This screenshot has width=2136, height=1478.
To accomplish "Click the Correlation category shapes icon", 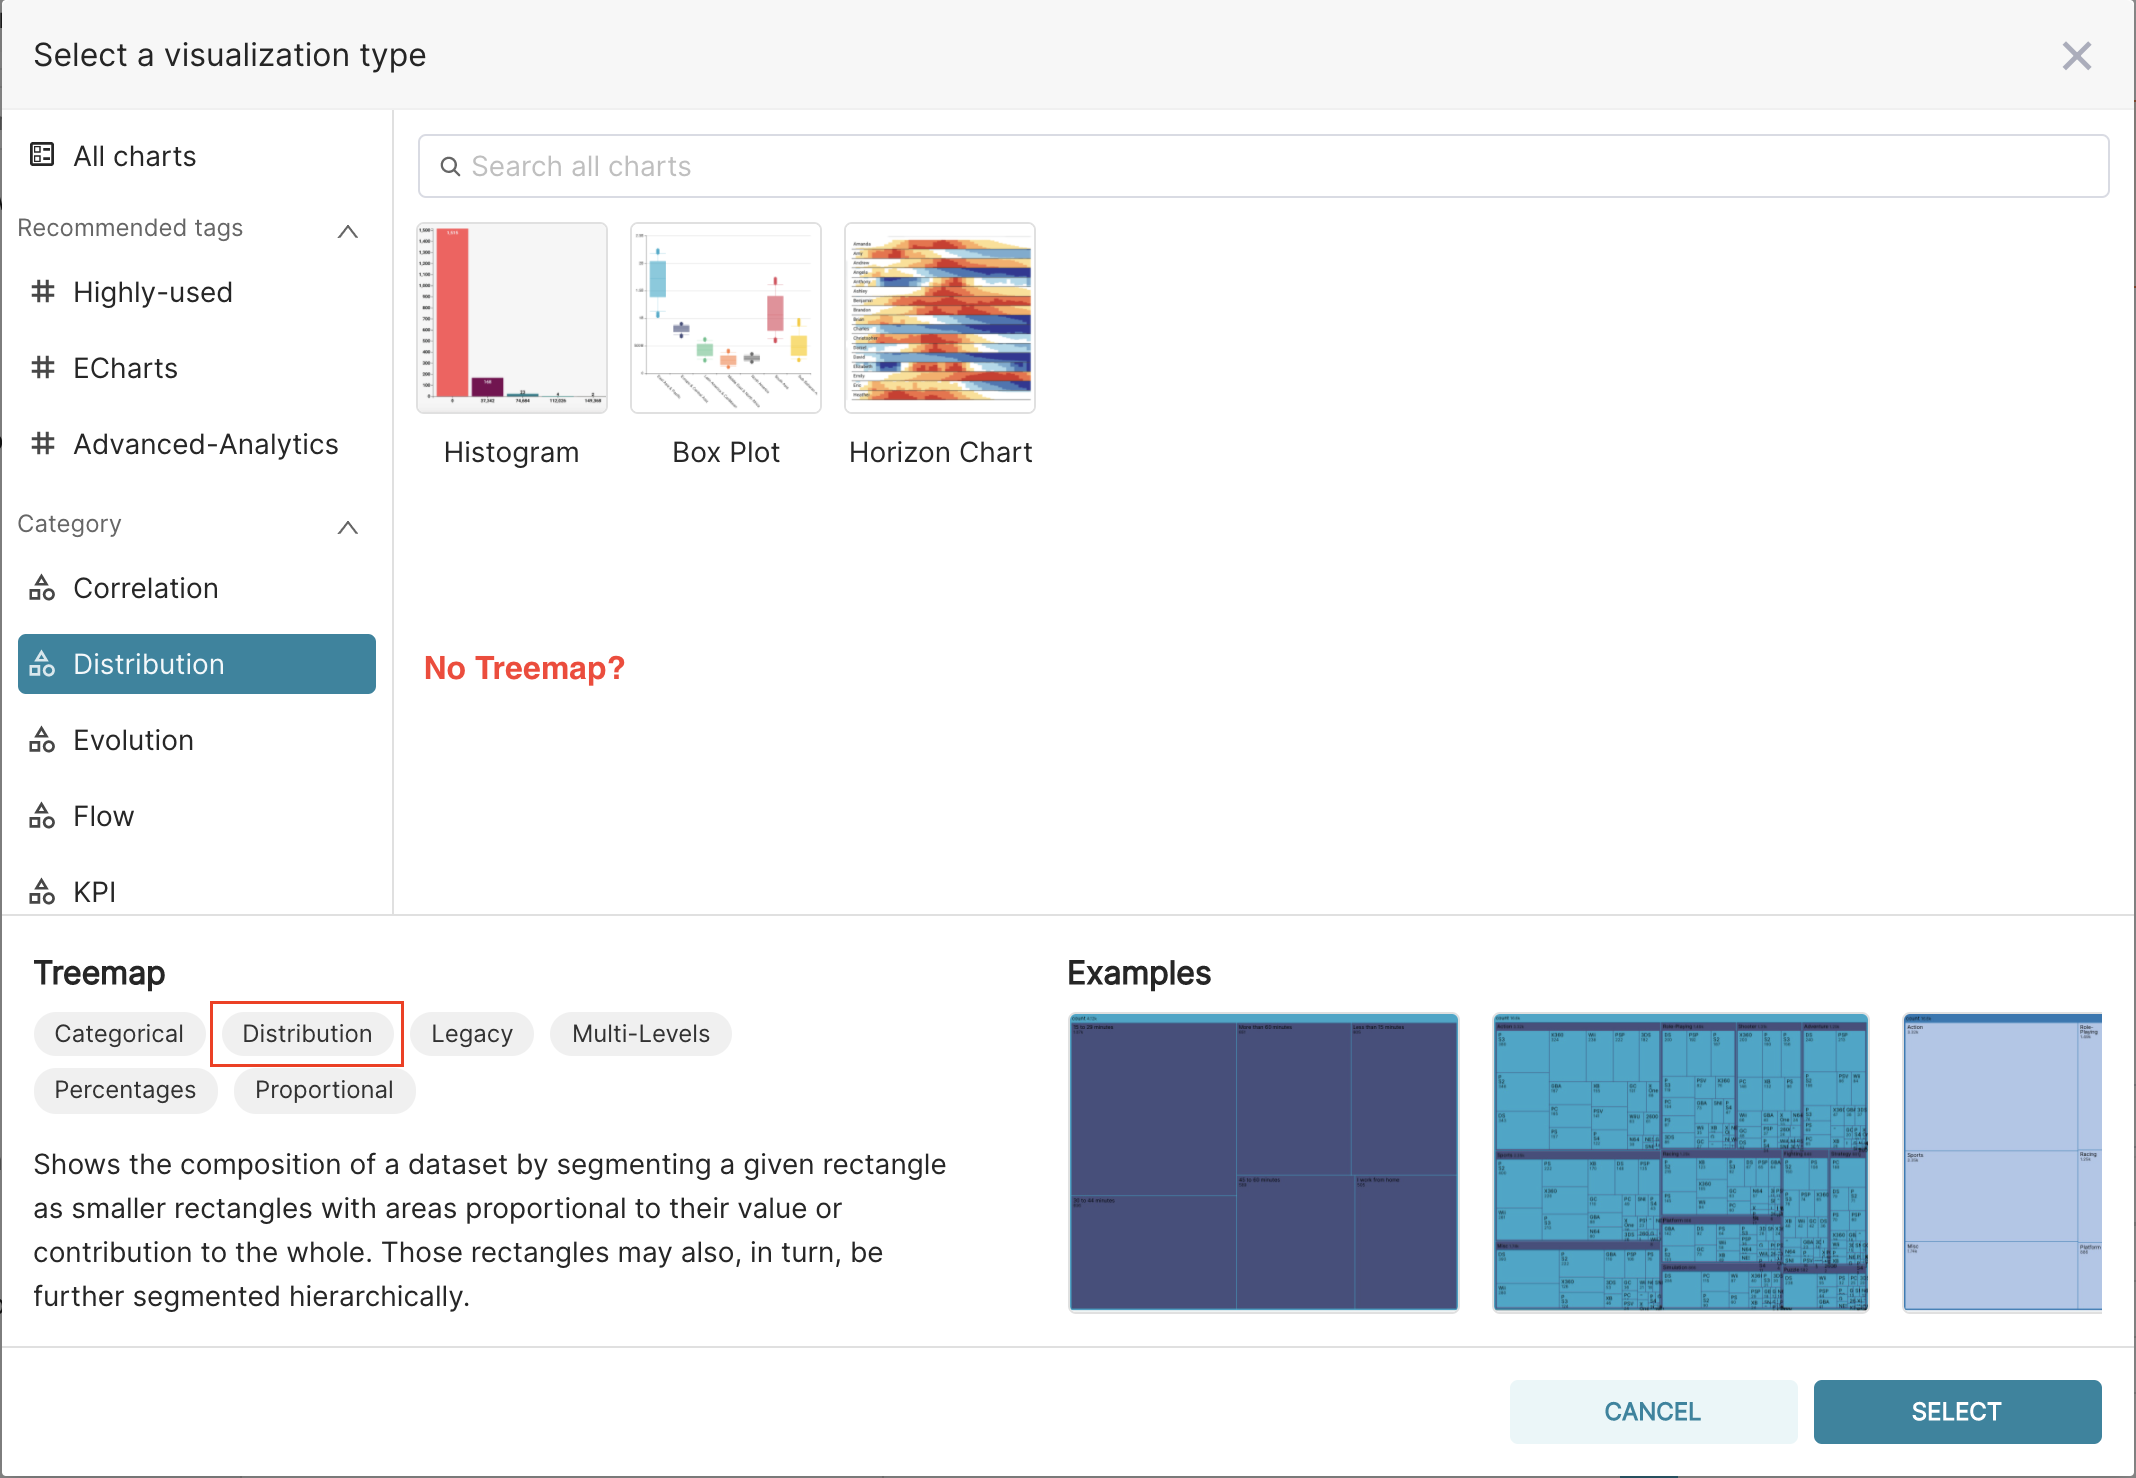I will pos(42,587).
